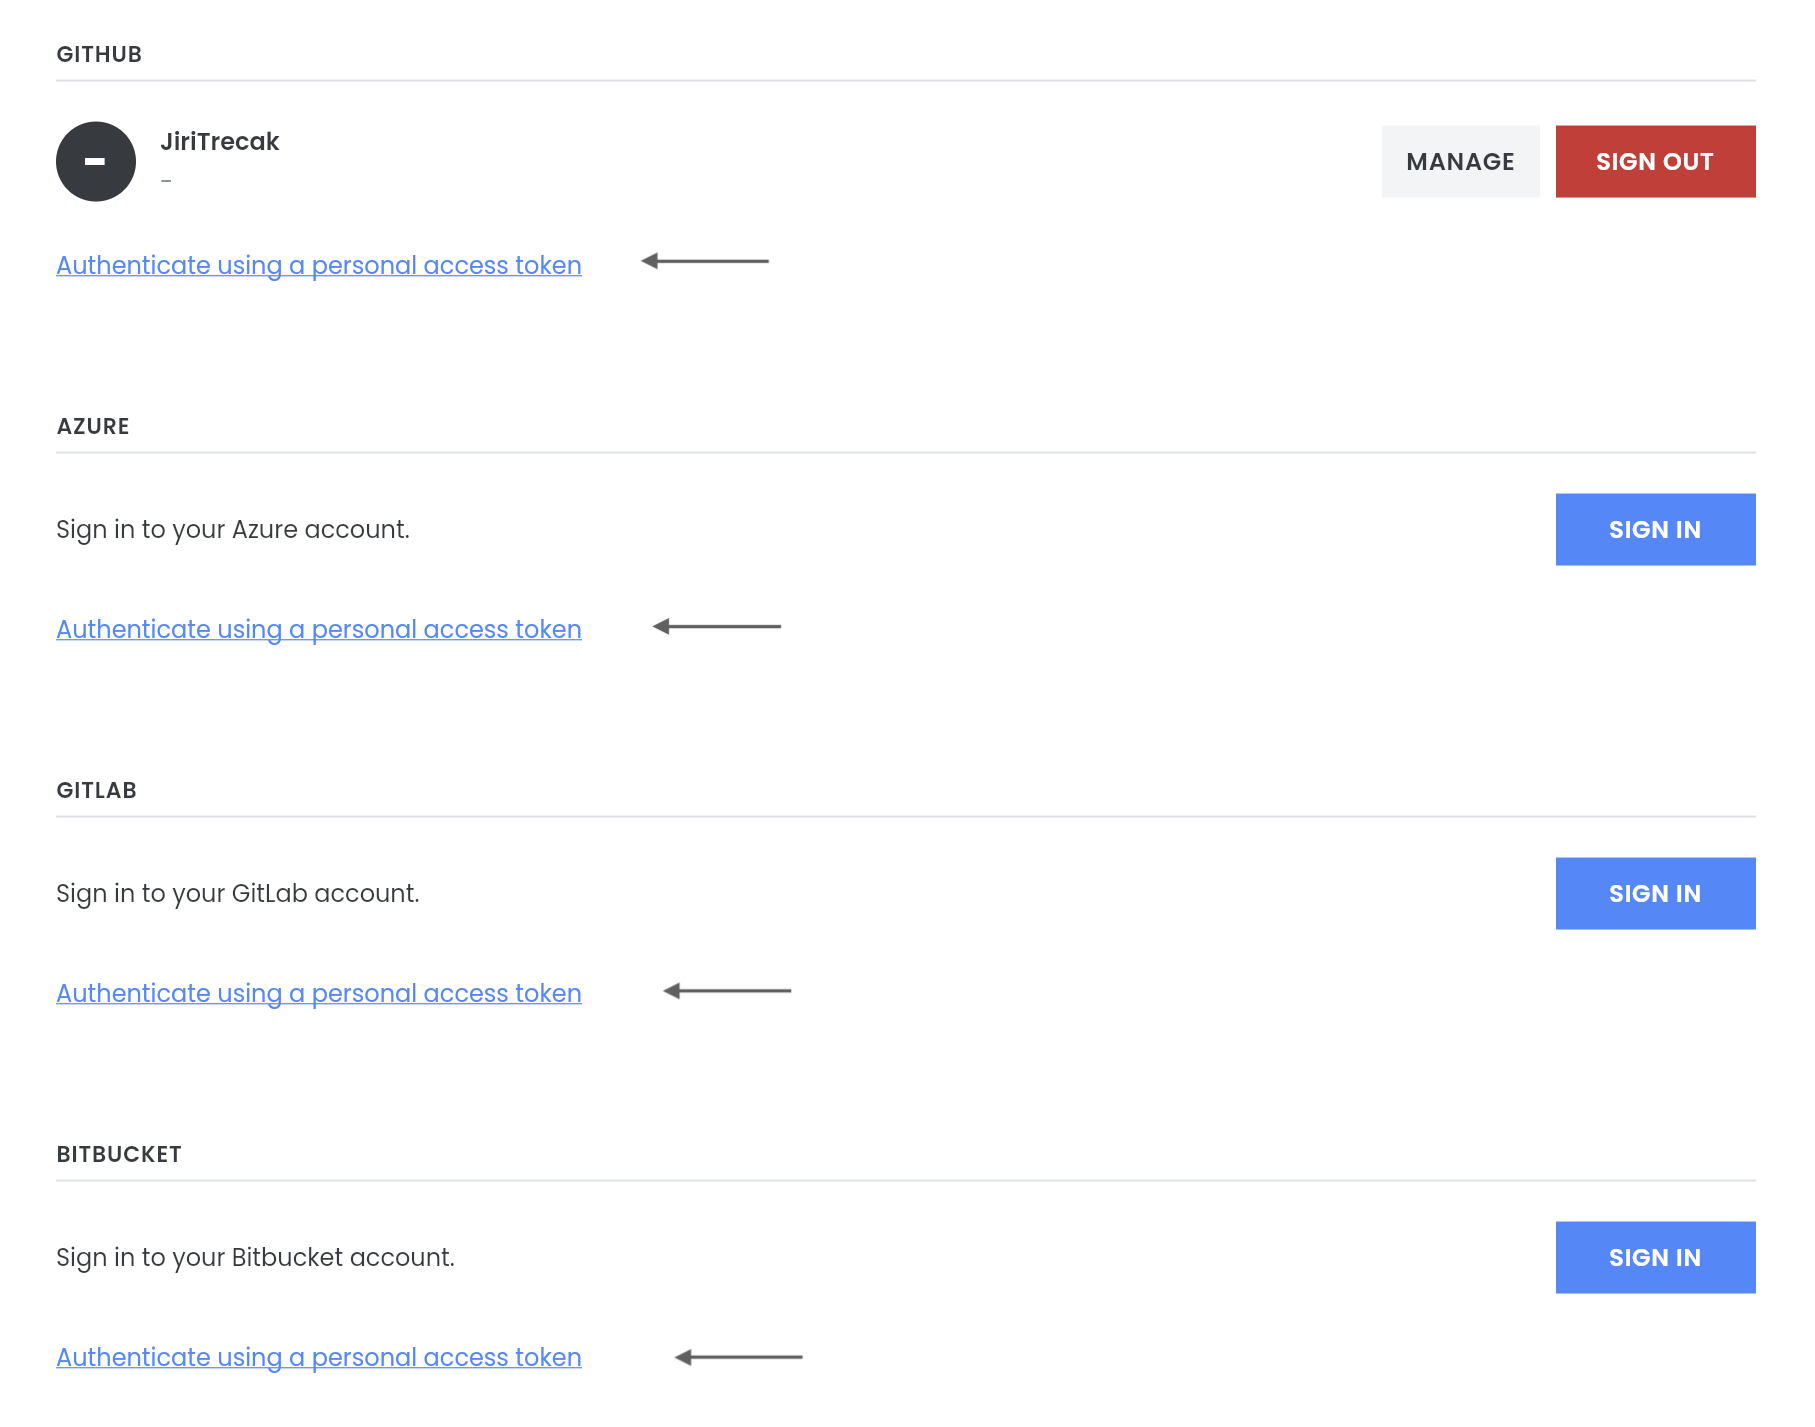1815x1427 pixels.
Task: Click the GITLAB section heading
Action: tap(96, 791)
